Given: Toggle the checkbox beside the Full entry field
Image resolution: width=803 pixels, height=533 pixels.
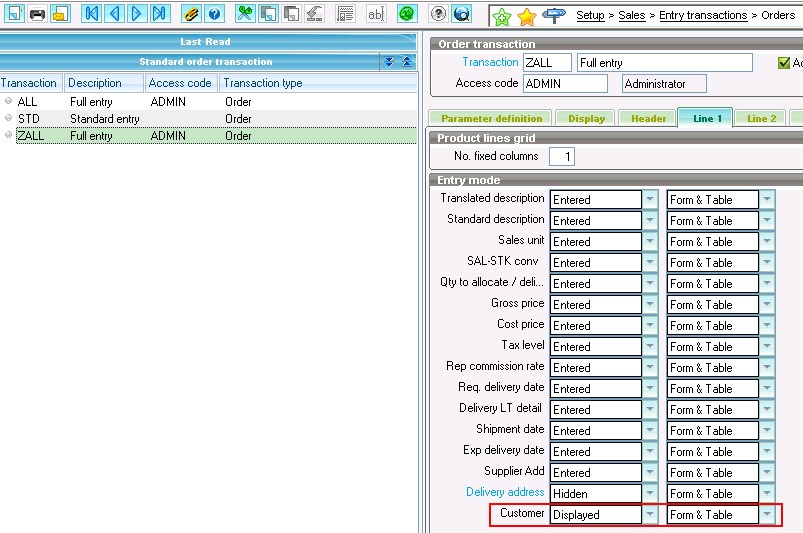Looking at the screenshot, I should coord(784,63).
